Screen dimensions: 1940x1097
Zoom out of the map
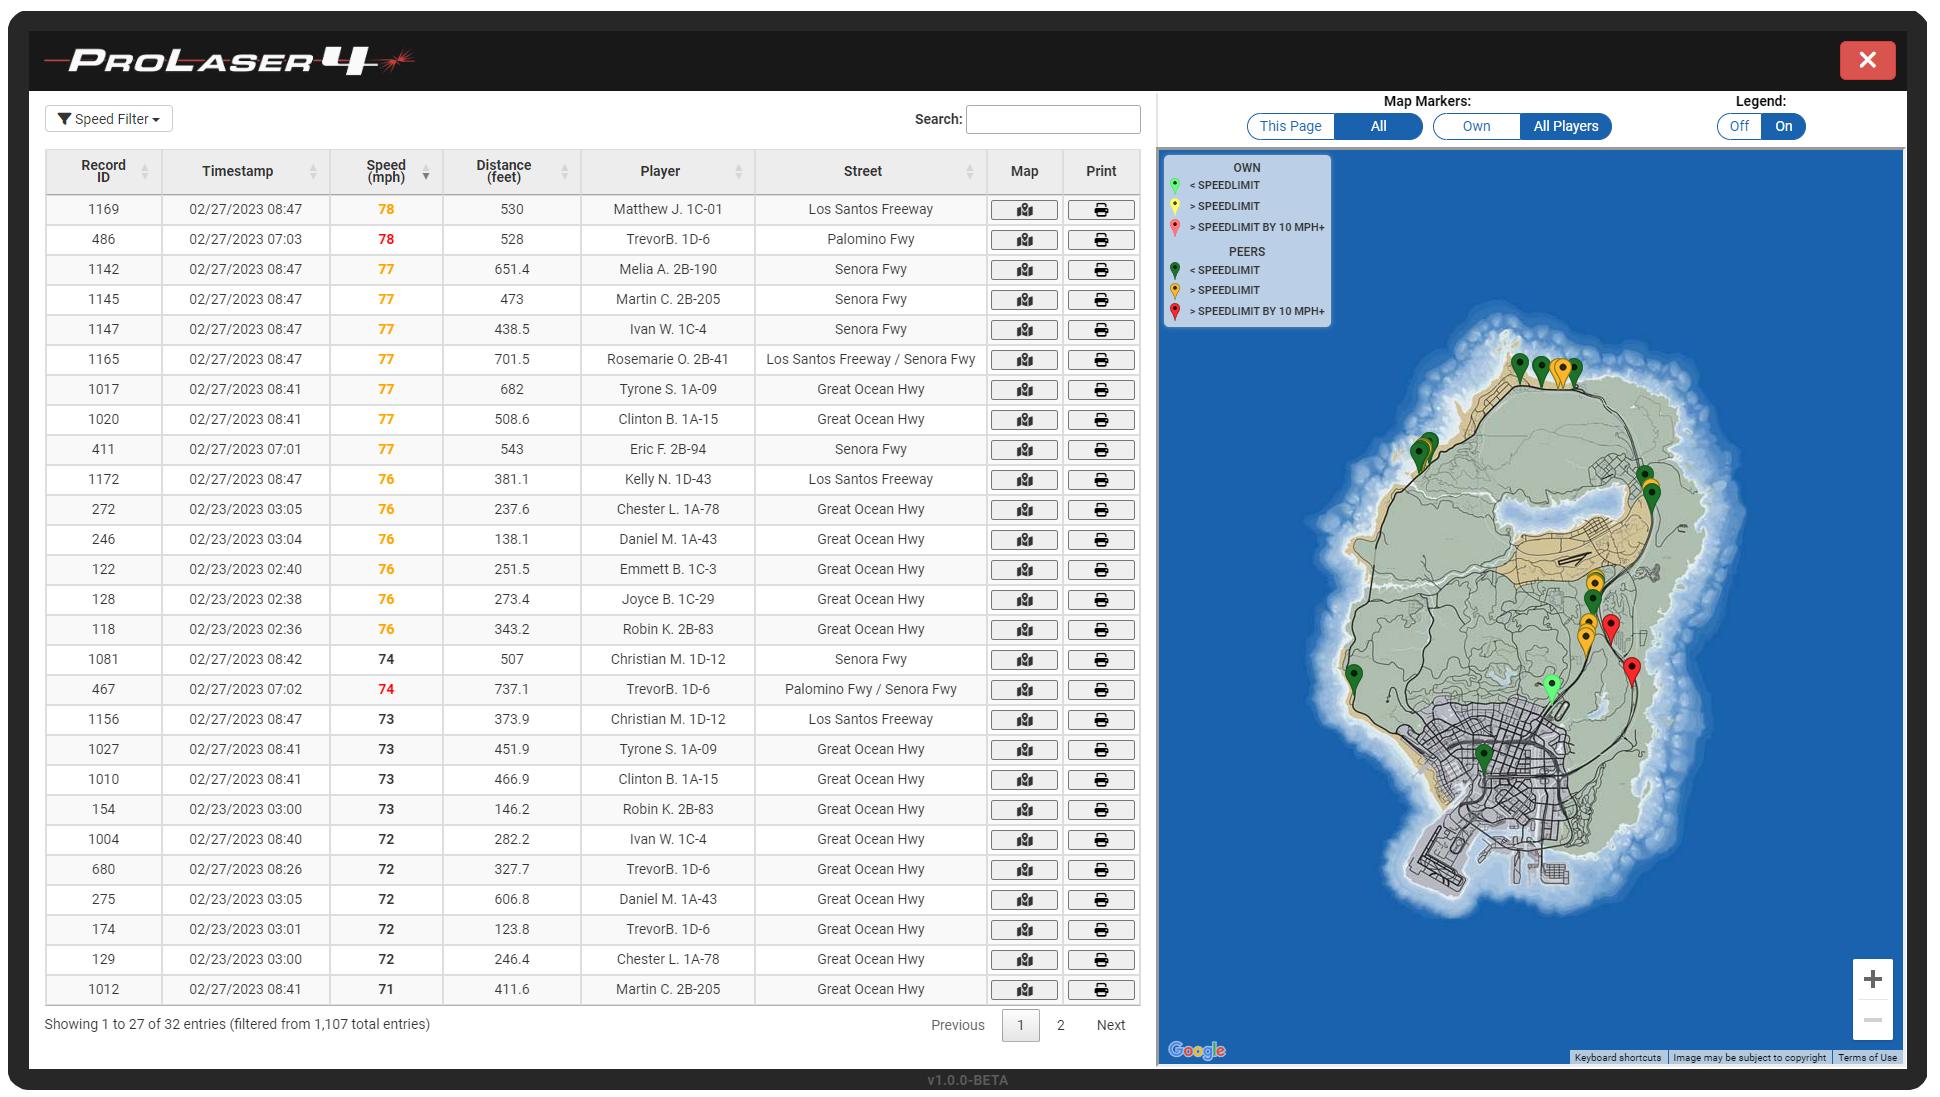(x=1872, y=1020)
